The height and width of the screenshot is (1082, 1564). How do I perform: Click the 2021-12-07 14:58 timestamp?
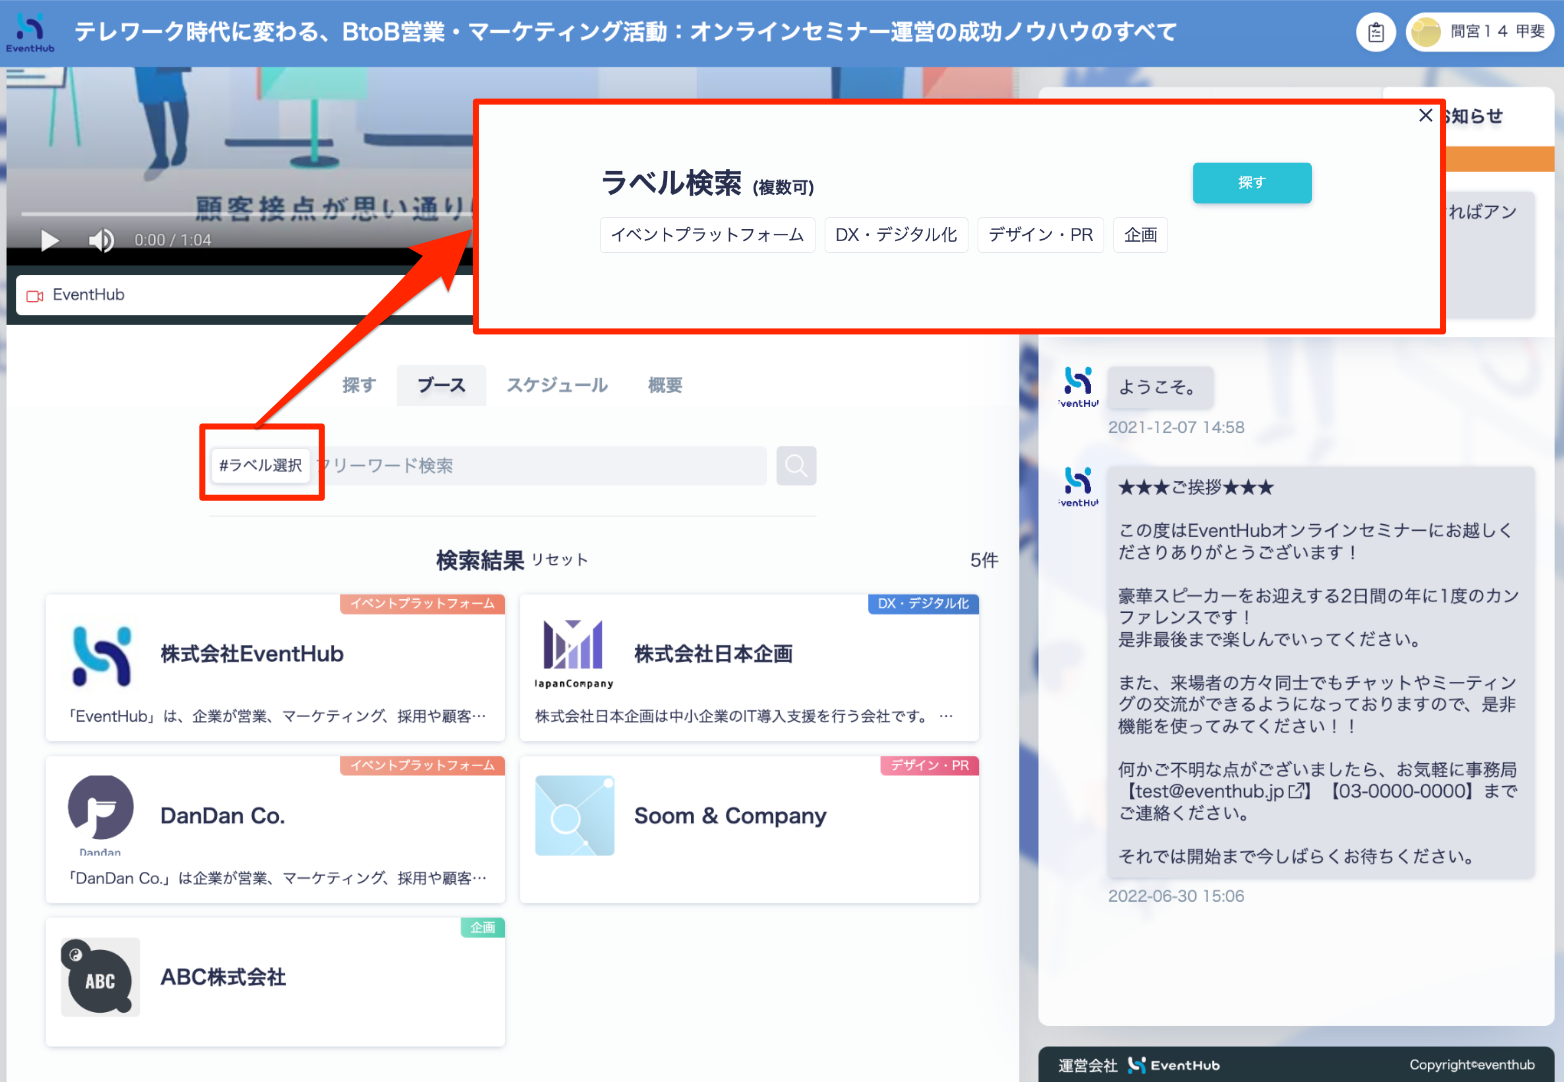[x=1176, y=428]
